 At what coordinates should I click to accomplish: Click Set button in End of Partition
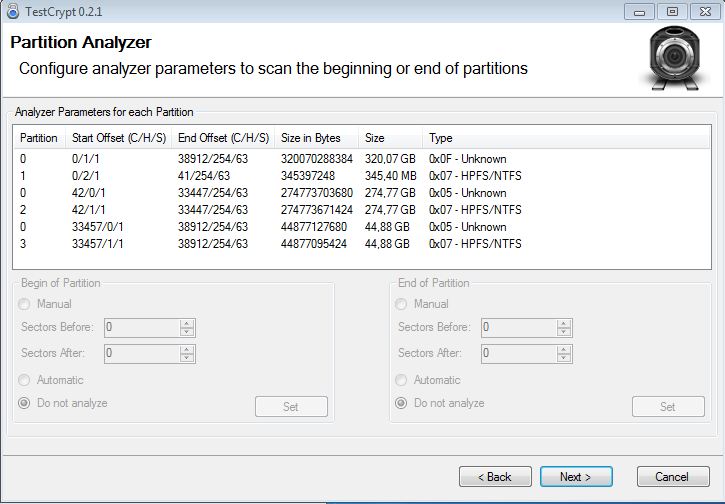tap(668, 406)
